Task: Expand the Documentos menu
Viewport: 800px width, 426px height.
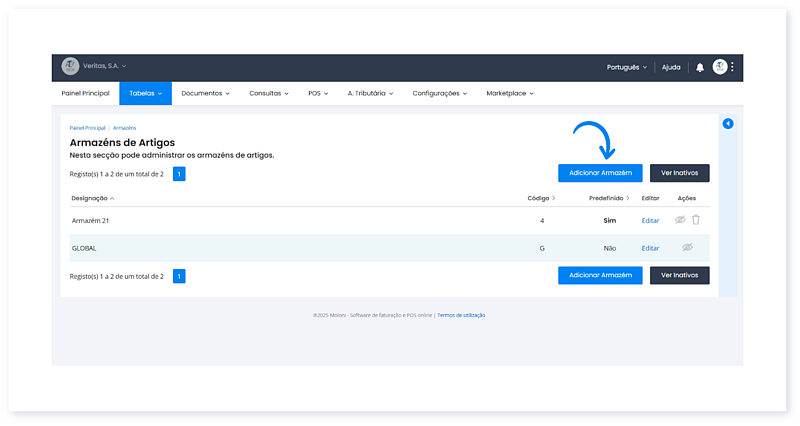Action: coord(205,93)
